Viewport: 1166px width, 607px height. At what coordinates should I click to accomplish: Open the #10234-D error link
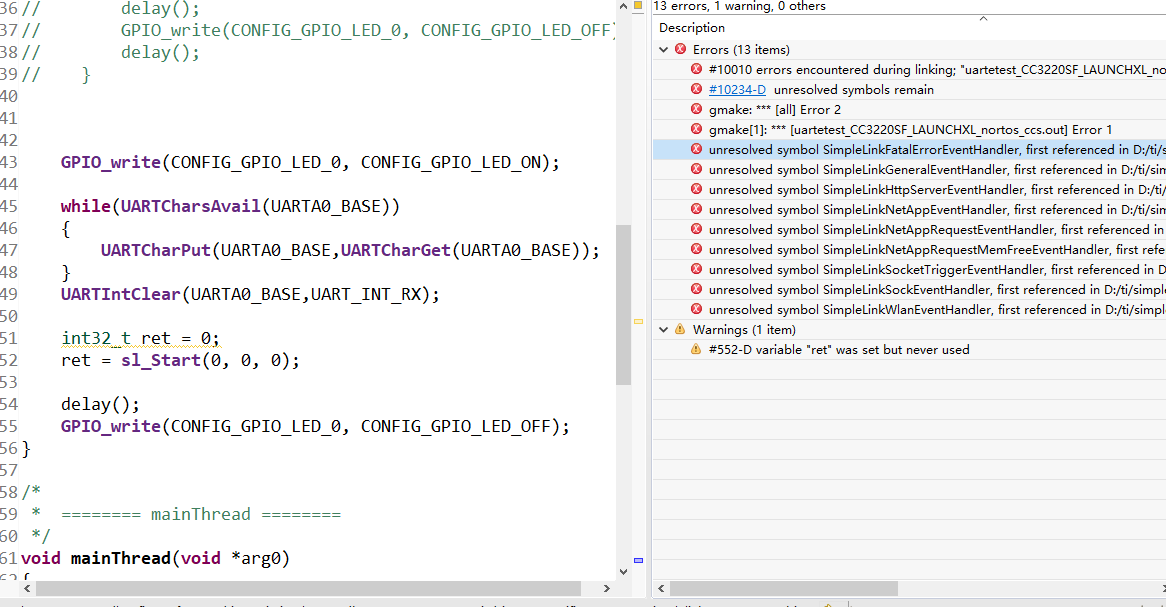[737, 90]
